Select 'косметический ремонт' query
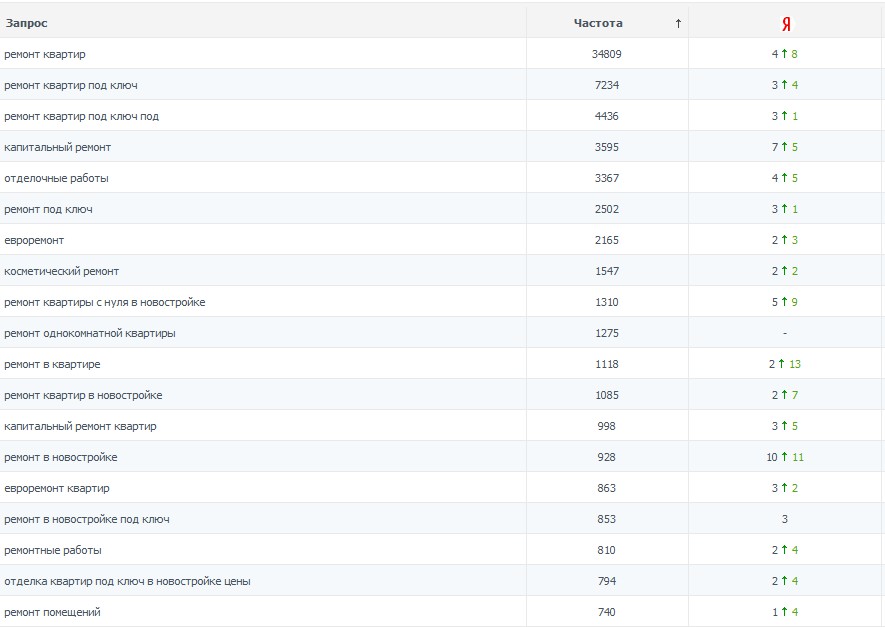Image resolution: width=885 pixels, height=627 pixels. (62, 271)
